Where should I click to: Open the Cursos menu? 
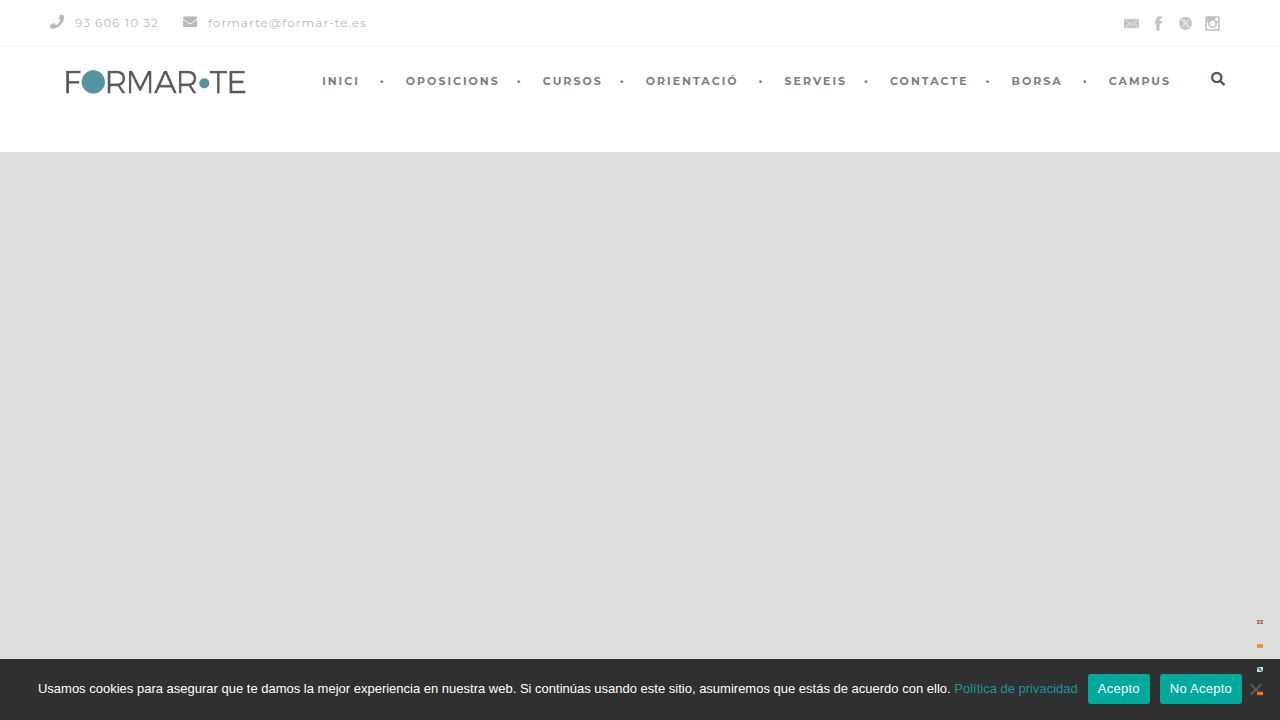pos(572,81)
